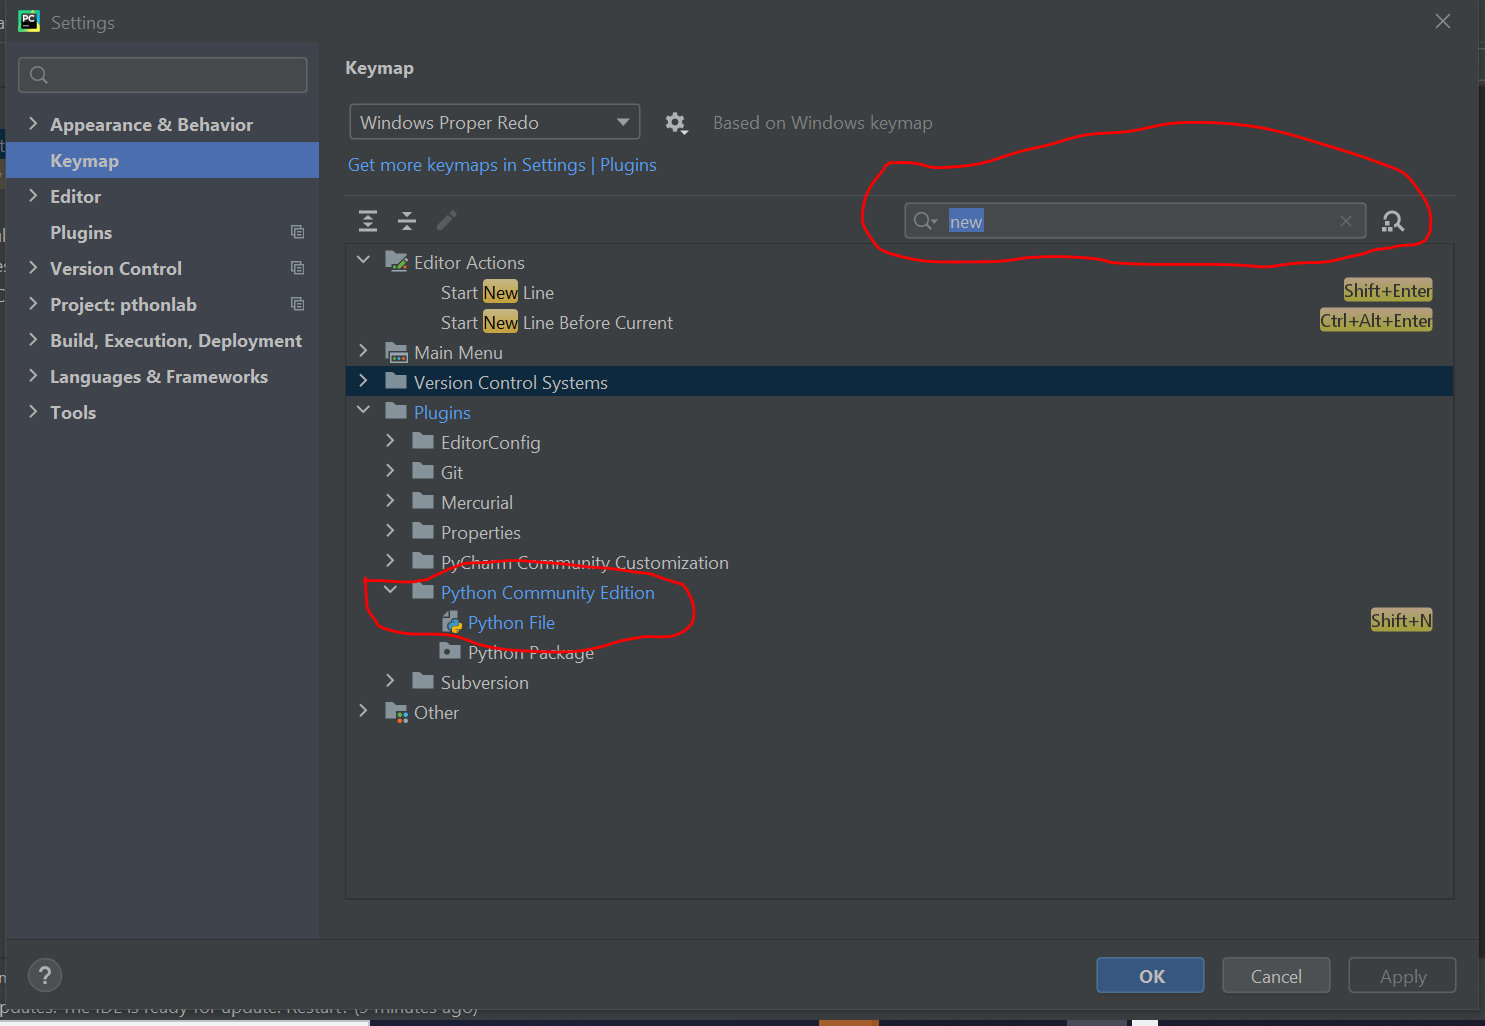Viewport: 1485px width, 1026px height.
Task: Click the Based on Windows keymap text
Action: pyautogui.click(x=822, y=123)
